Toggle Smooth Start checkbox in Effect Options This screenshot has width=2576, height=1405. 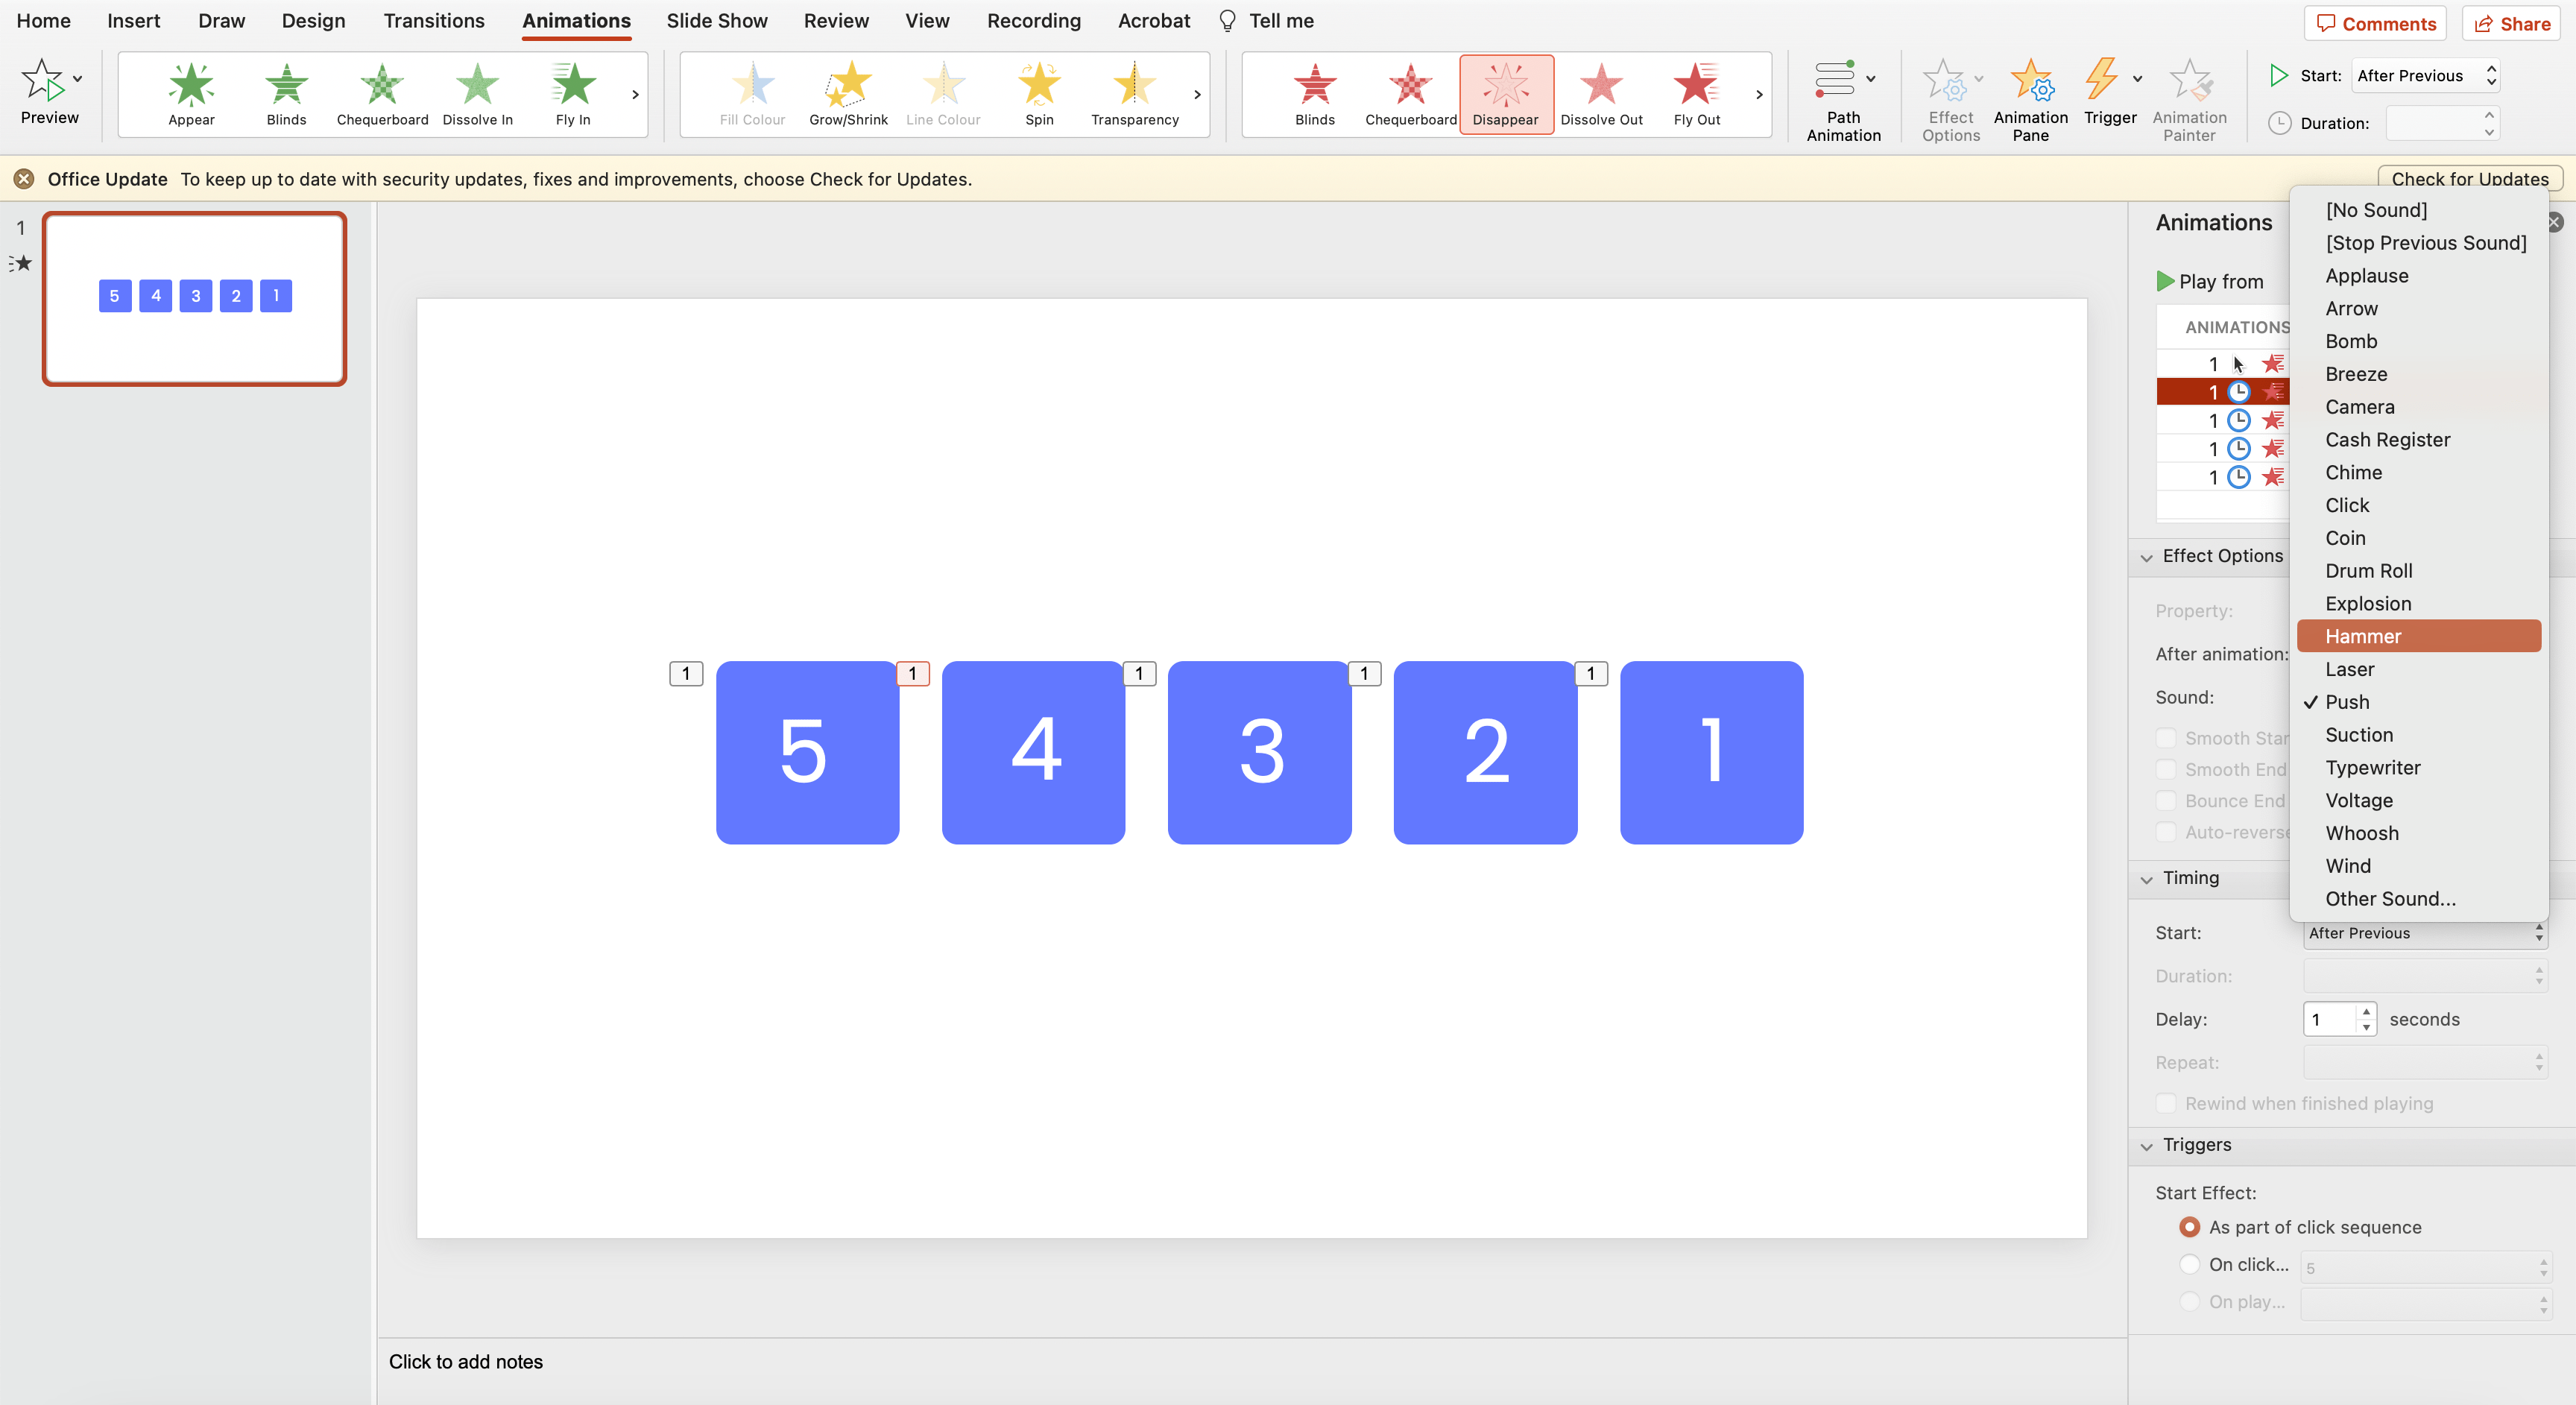[2166, 737]
